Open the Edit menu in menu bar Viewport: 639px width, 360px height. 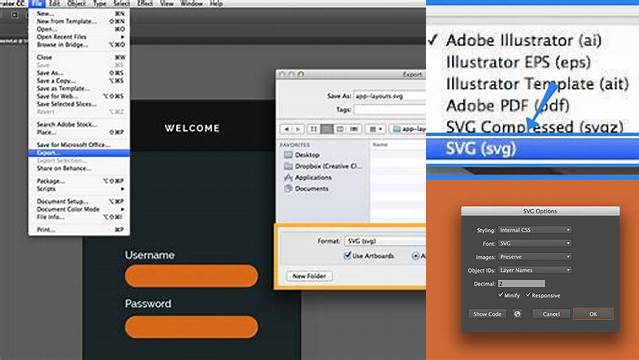tap(54, 4)
